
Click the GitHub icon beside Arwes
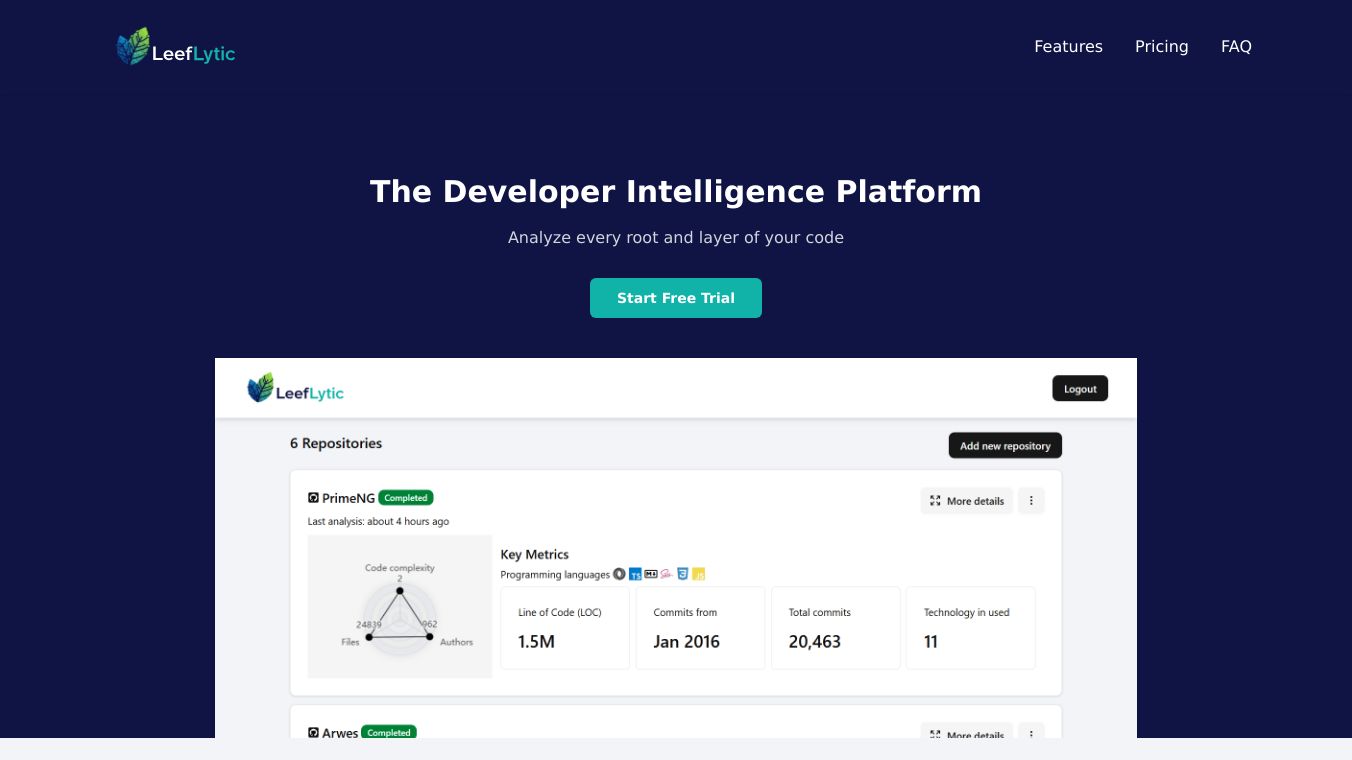pyautogui.click(x=313, y=733)
